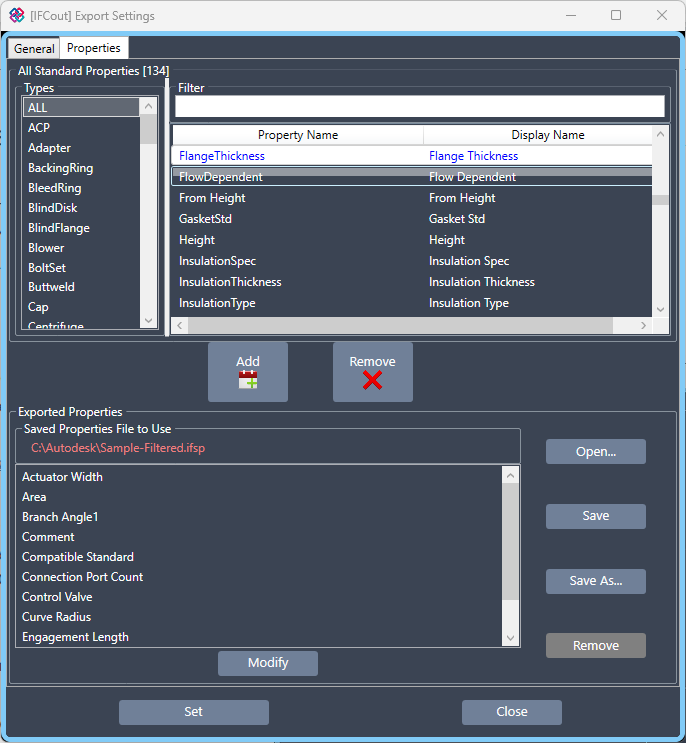Open a saved properties file
This screenshot has height=743, width=686.
[596, 452]
